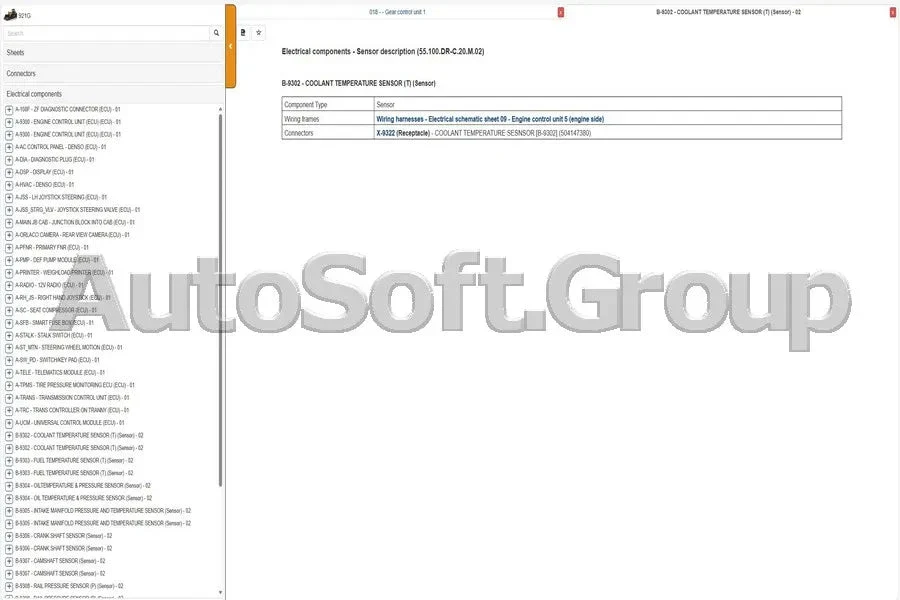The image size is (900, 600).
Task: Click the component tree vertical scrollbar
Action: (x=220, y=300)
